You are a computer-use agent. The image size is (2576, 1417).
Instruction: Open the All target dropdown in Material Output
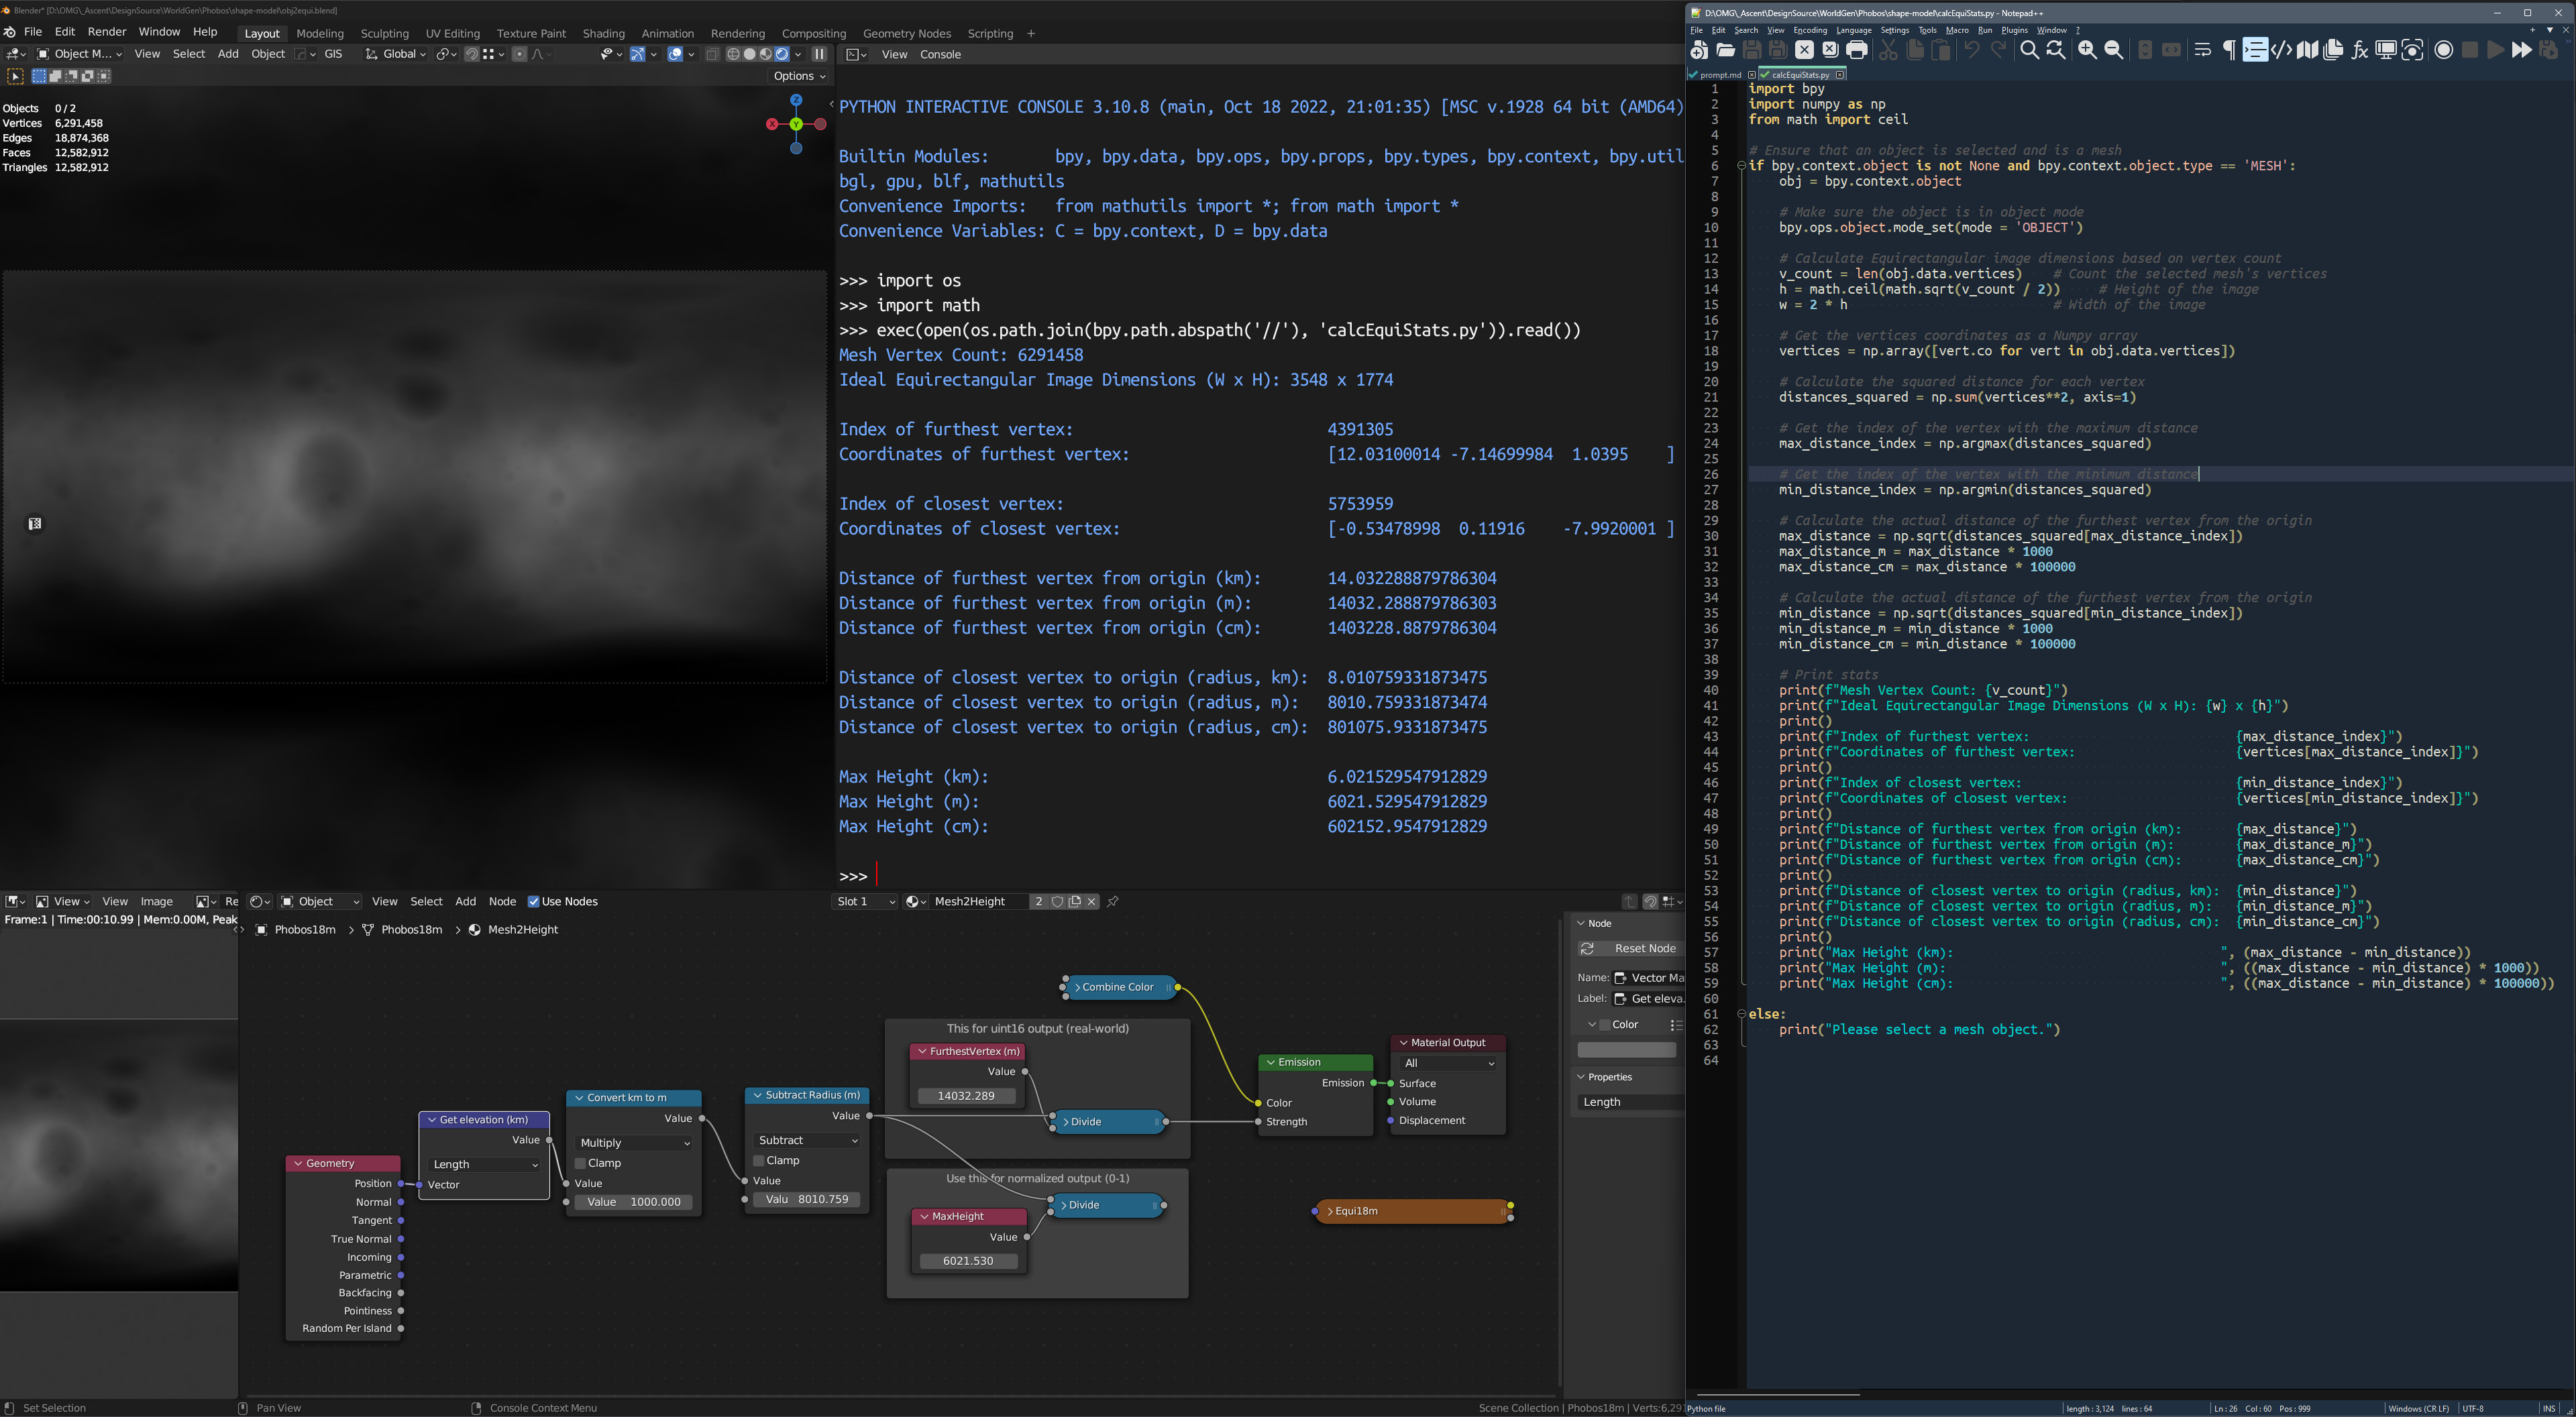click(x=1448, y=1063)
